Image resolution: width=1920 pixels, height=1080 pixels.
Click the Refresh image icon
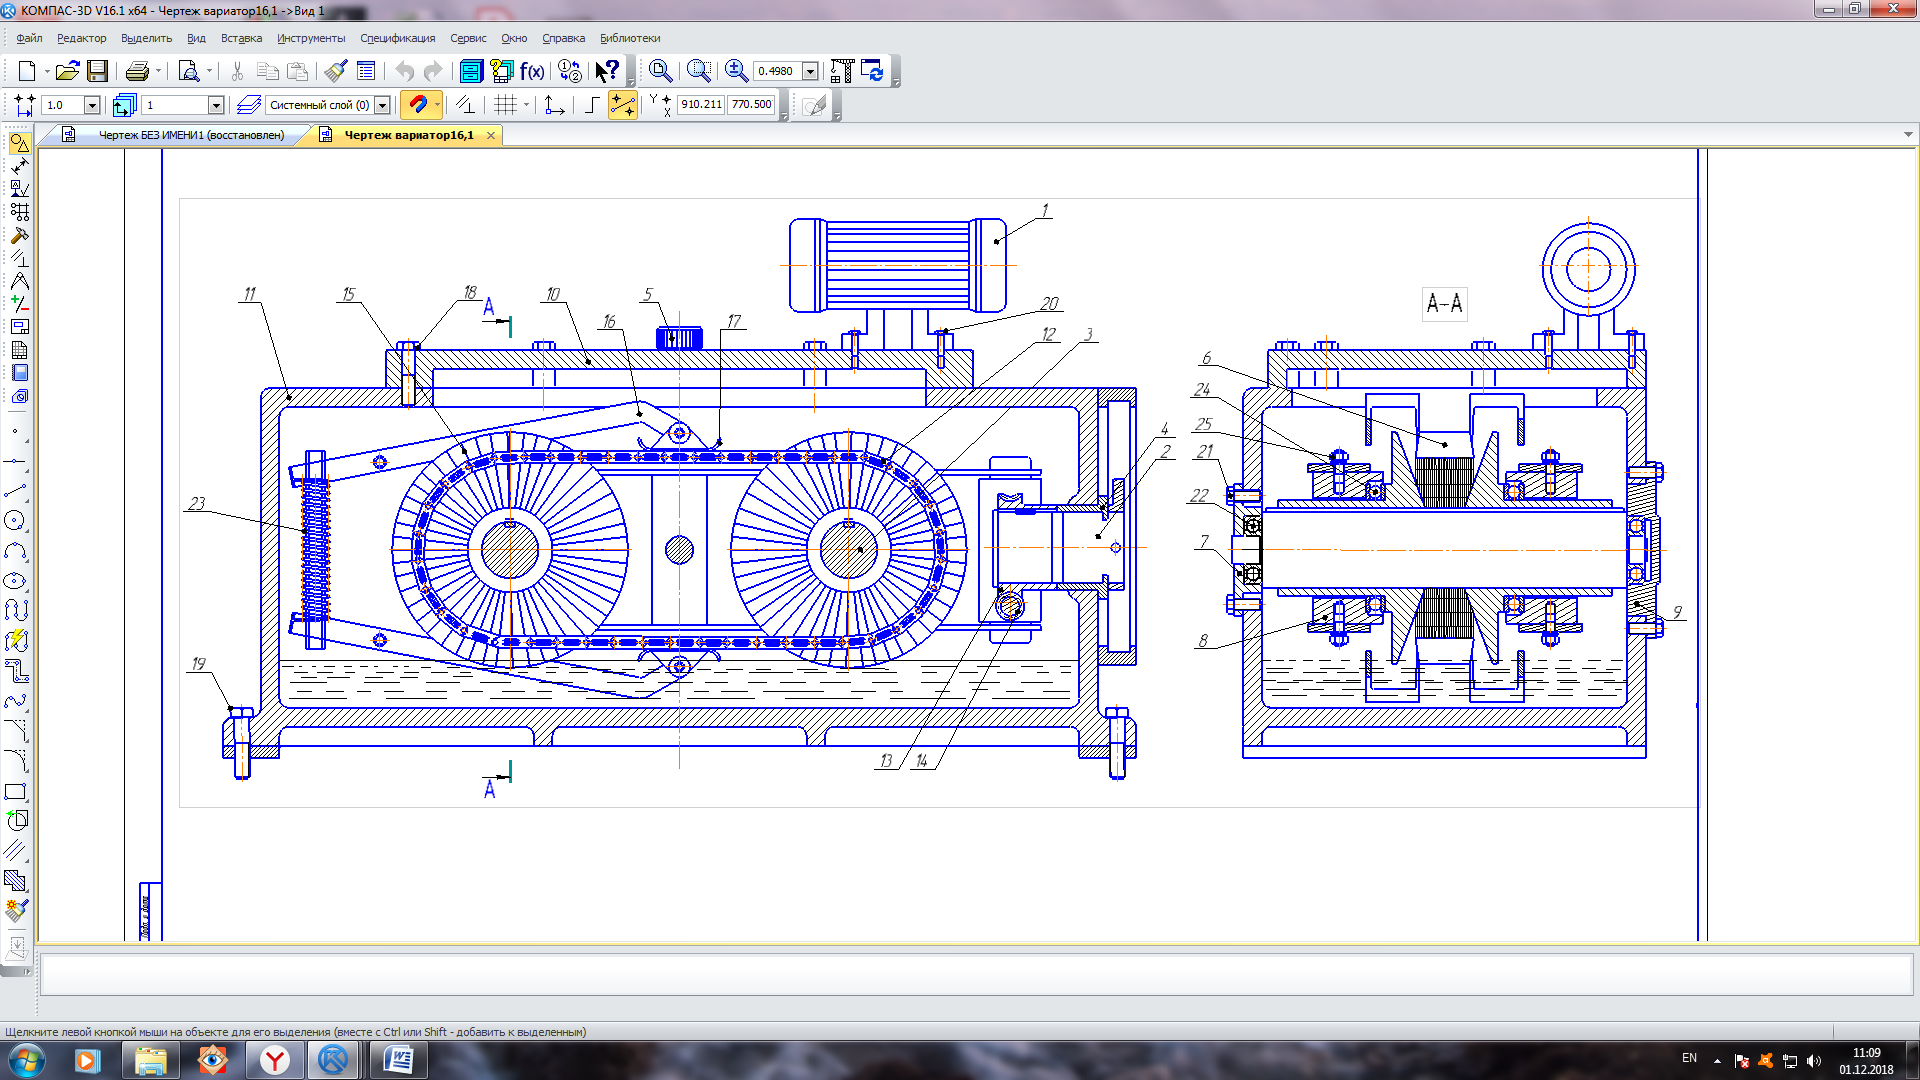pyautogui.click(x=872, y=71)
